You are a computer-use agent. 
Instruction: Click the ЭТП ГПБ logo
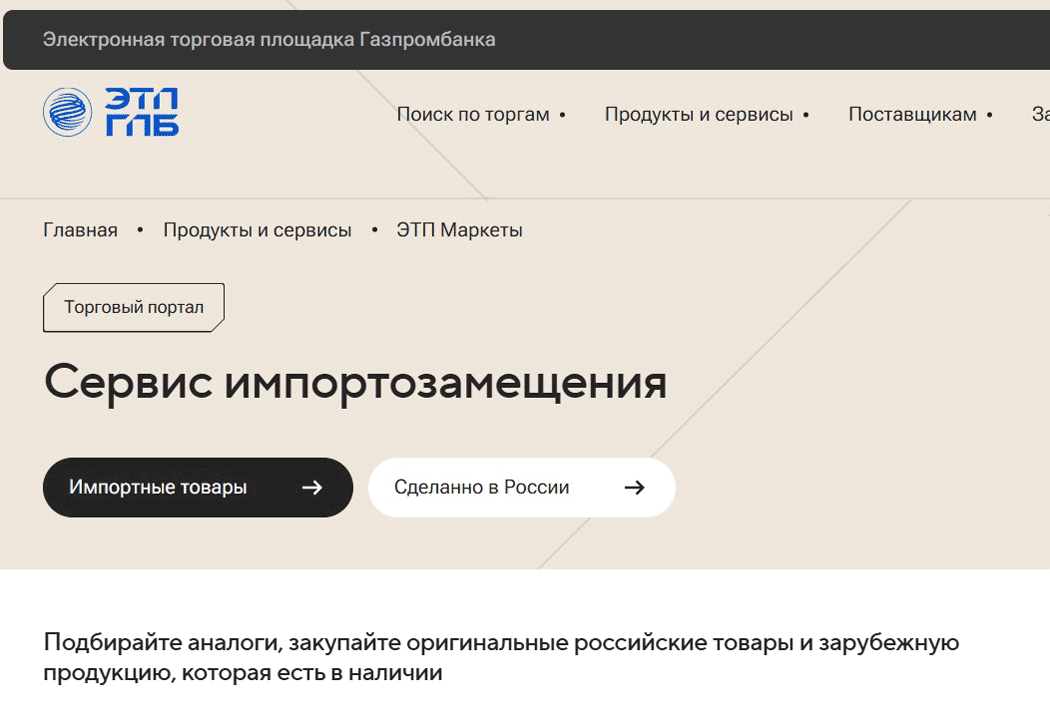pos(111,112)
